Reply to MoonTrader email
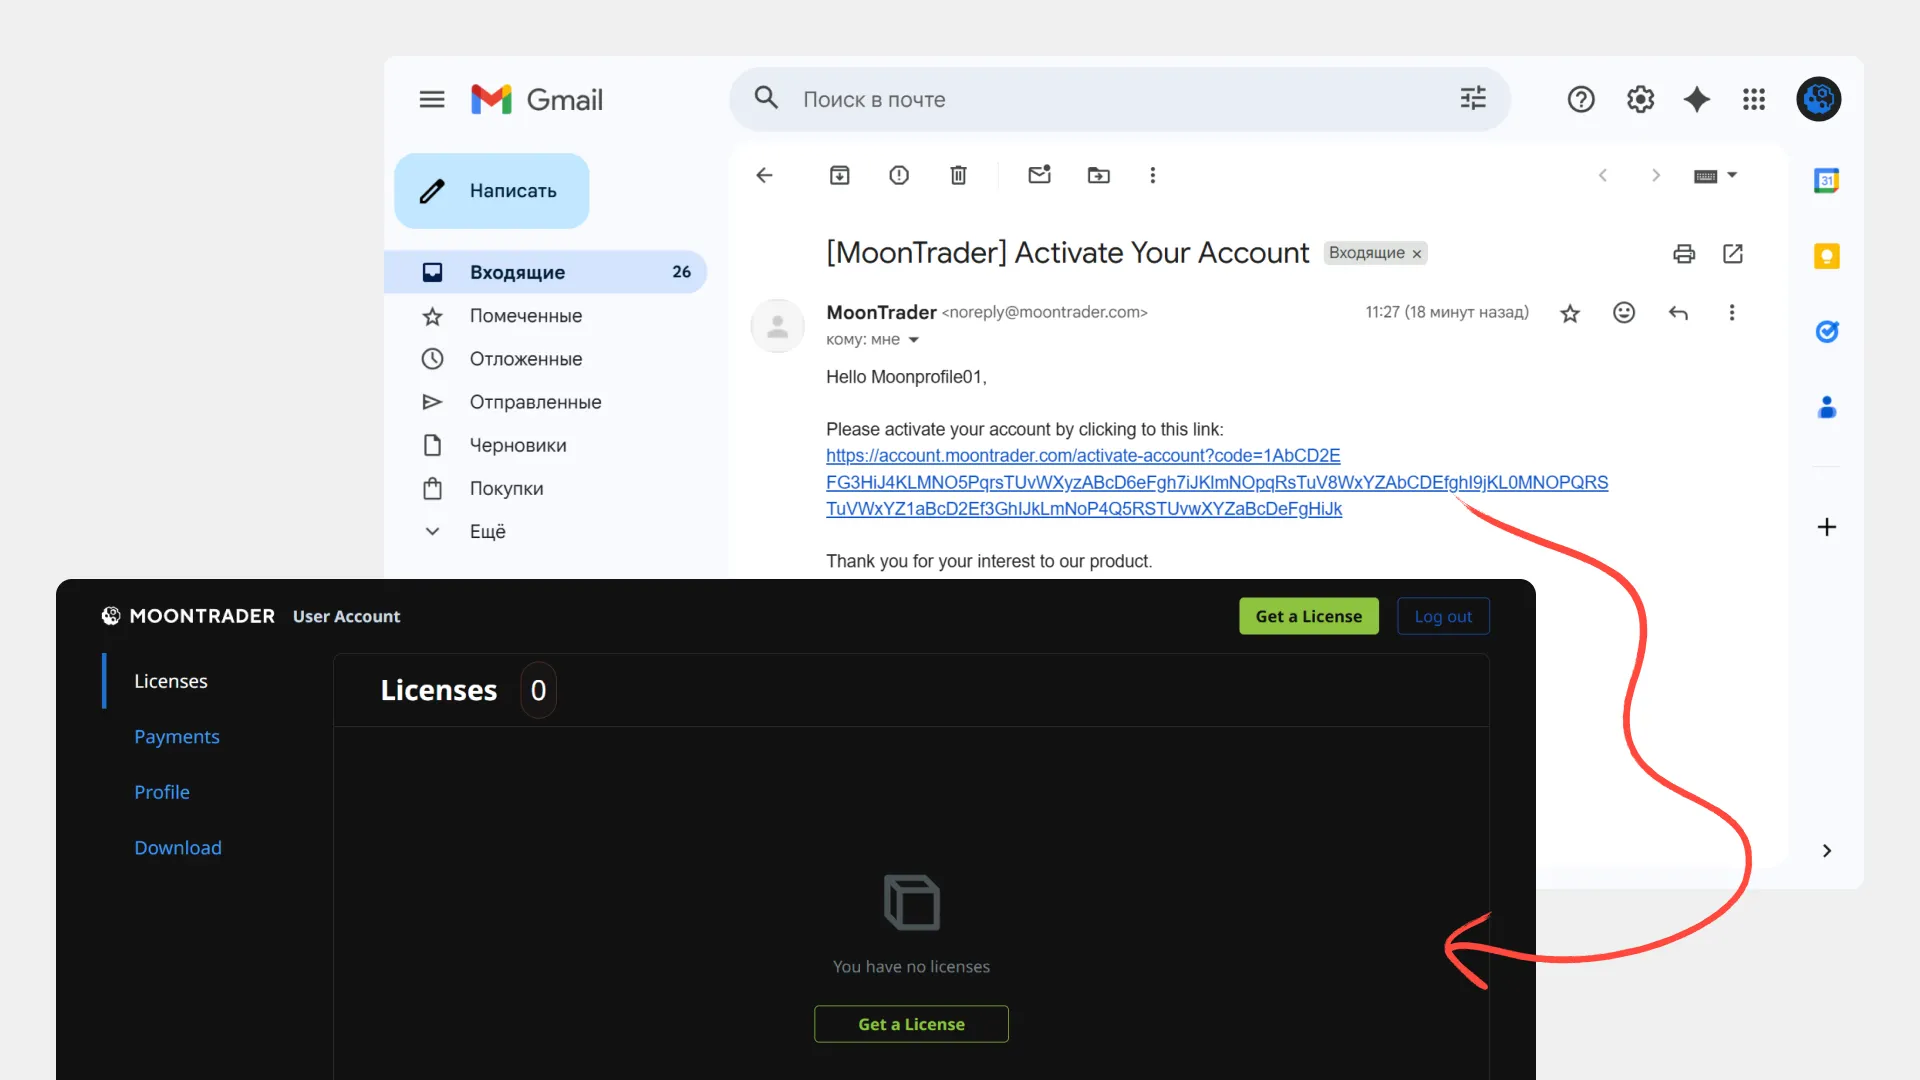The height and width of the screenshot is (1080, 1920). point(1678,313)
